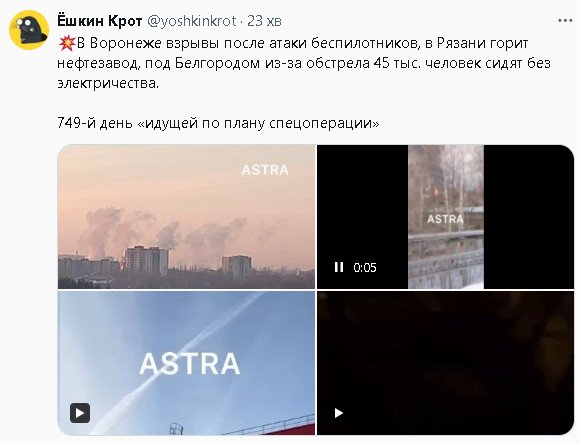Open the 23 хв timestamp
This screenshot has width=580, height=443.
tap(264, 21)
